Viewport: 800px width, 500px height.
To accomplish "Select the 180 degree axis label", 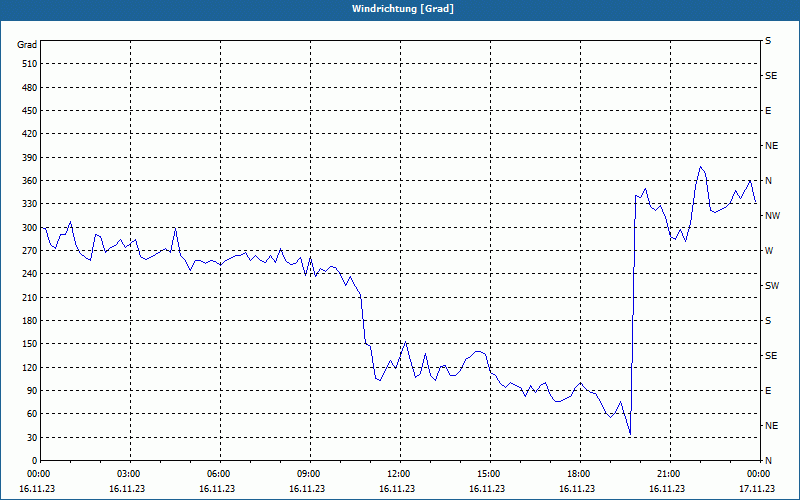I will 30,321.
